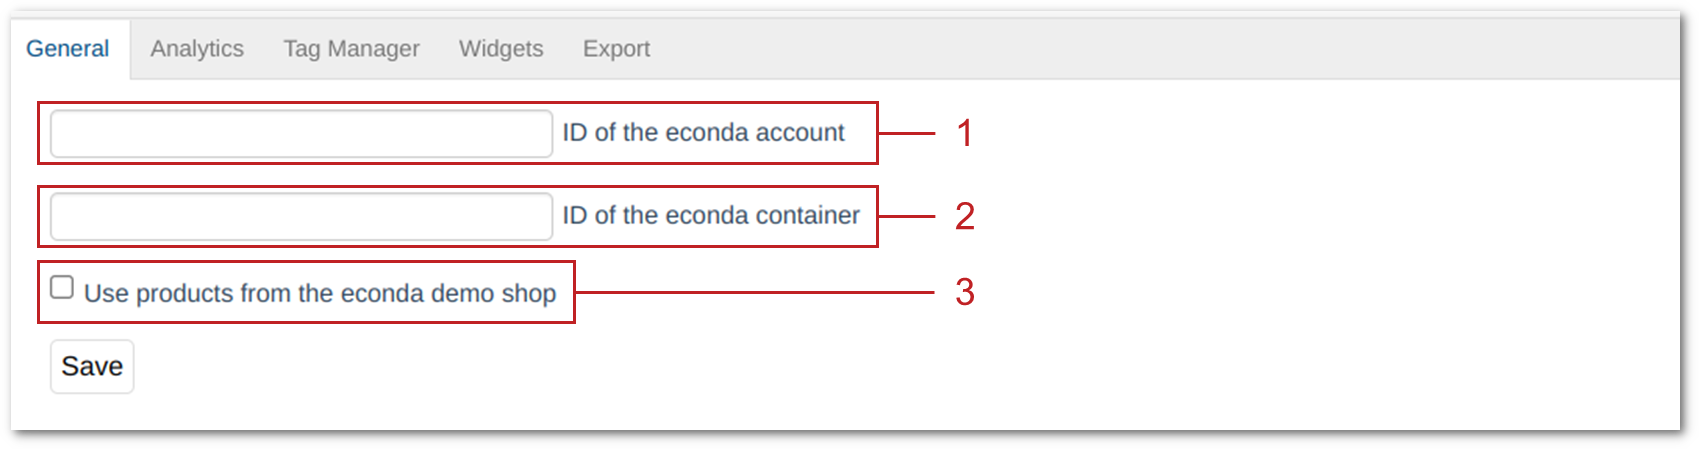Select the Tag Manager tab
The height and width of the screenshot is (449, 1699).
[351, 49]
